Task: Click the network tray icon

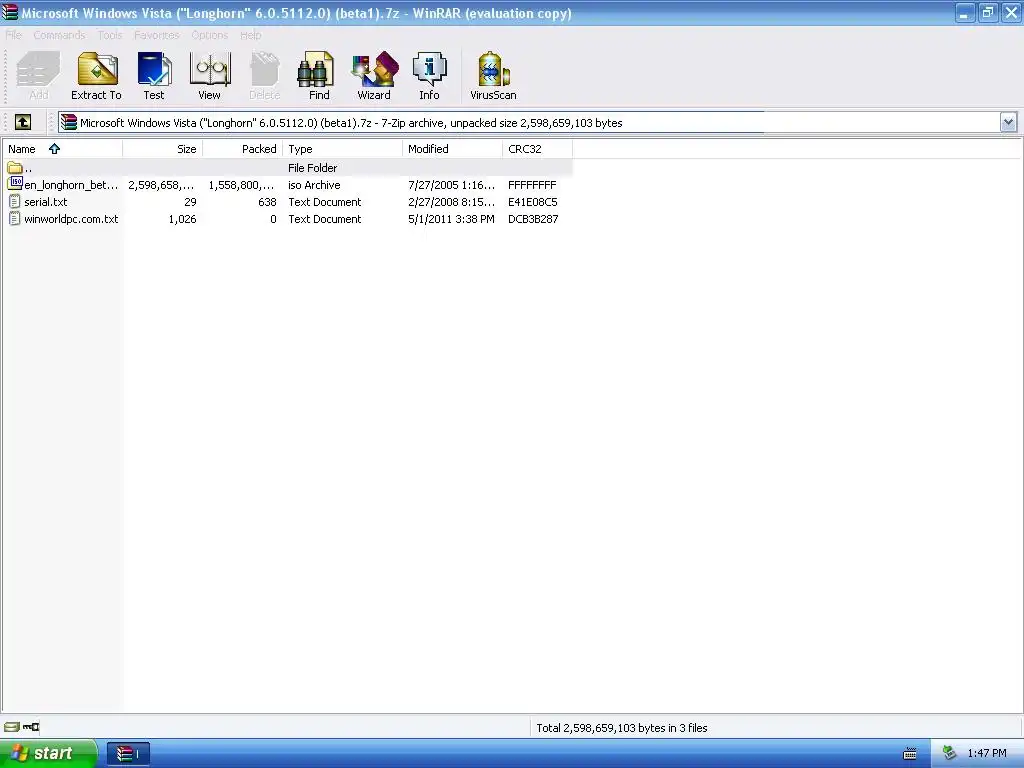Action: click(949, 753)
